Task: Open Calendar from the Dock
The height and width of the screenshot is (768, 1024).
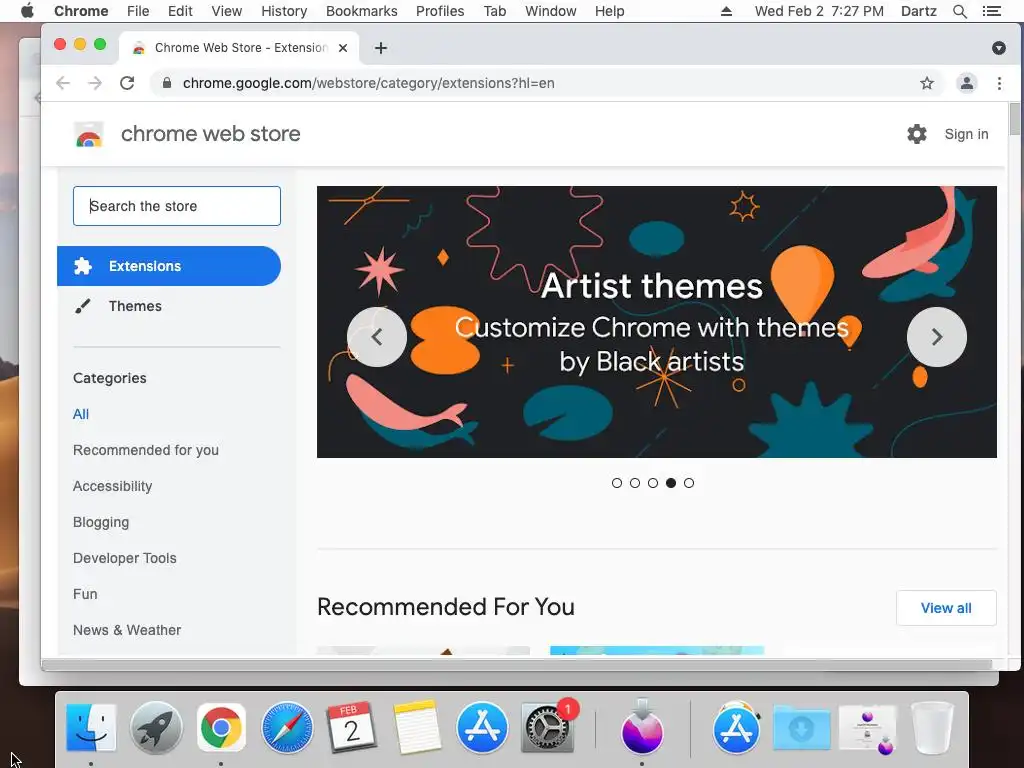Action: pos(351,728)
